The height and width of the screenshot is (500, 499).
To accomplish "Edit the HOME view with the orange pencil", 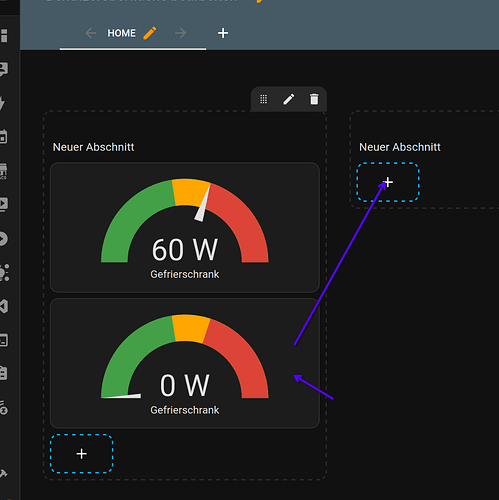I will [150, 33].
